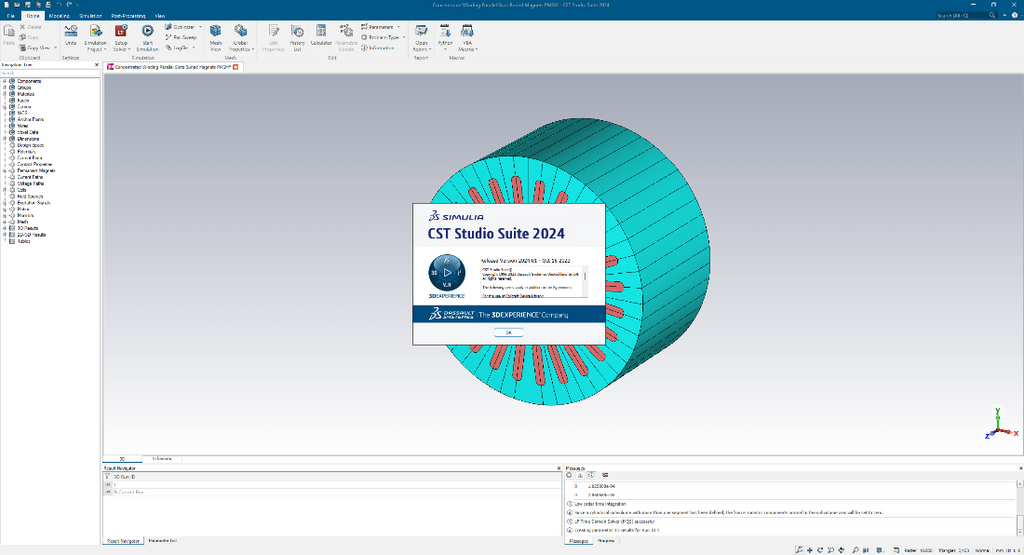Select Anchor Points in the Navigation Tree
The image size is (1024, 555).
pyautogui.click(x=30, y=119)
